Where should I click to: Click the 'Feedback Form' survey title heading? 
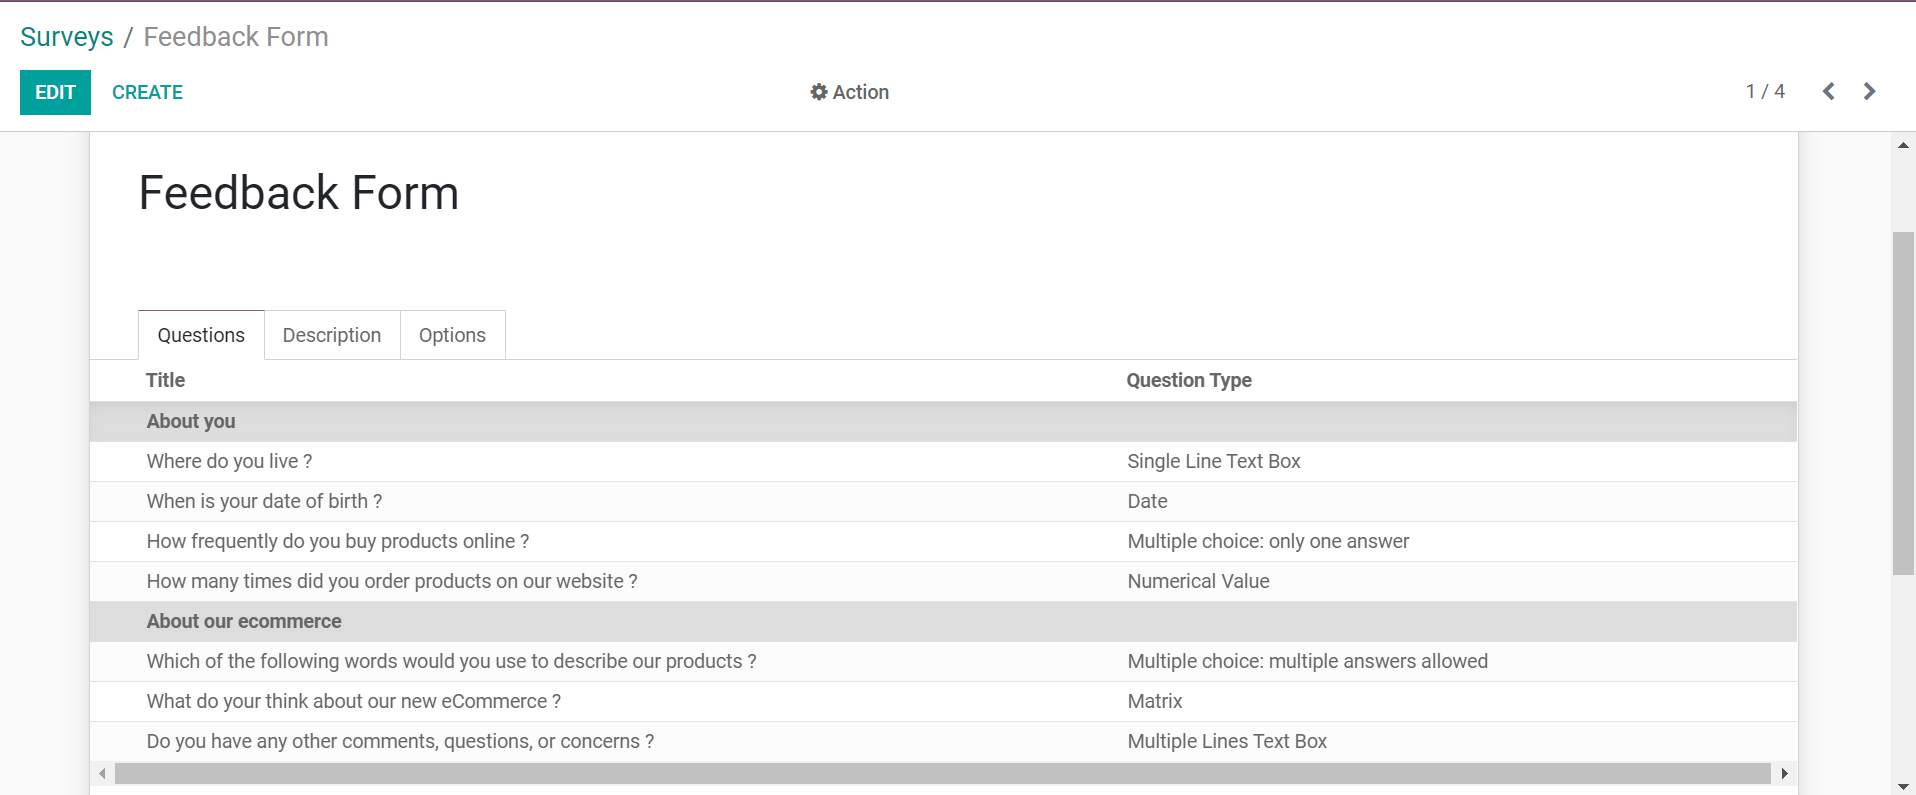[299, 193]
